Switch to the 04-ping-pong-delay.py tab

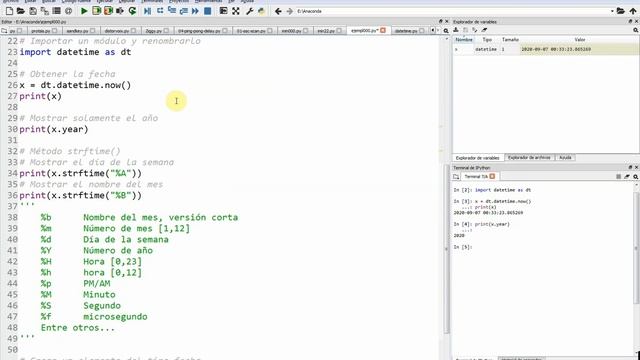pos(202,31)
